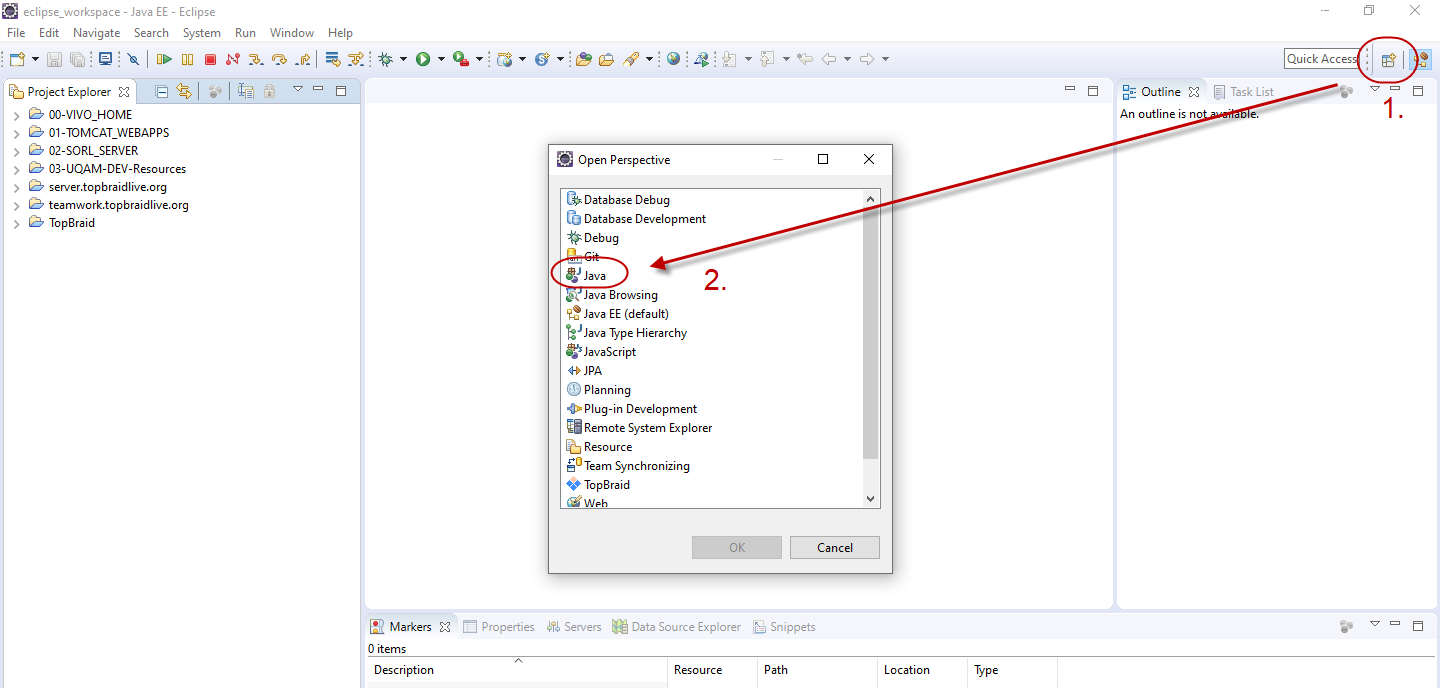Click the Step Over icon
This screenshot has height=688, width=1440.
click(x=279, y=59)
